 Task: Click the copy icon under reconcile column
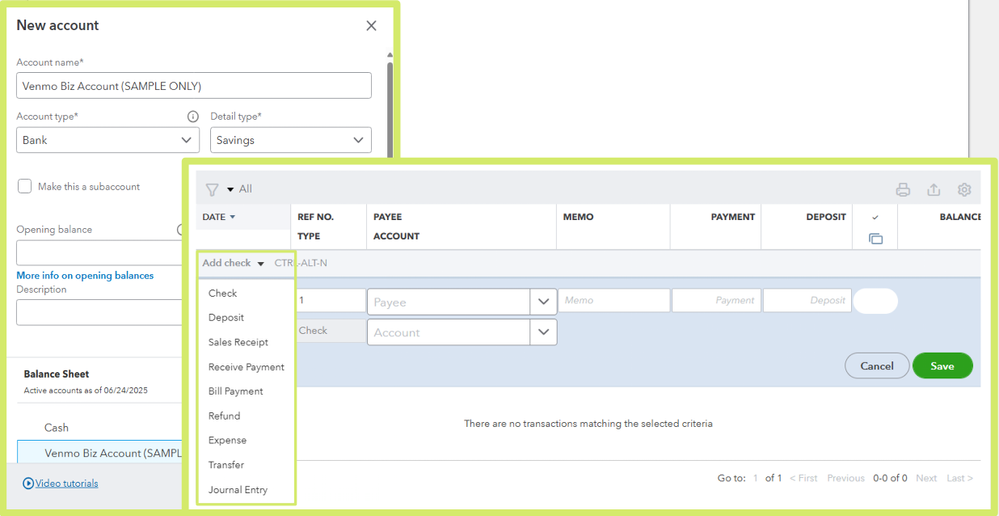[x=875, y=239]
